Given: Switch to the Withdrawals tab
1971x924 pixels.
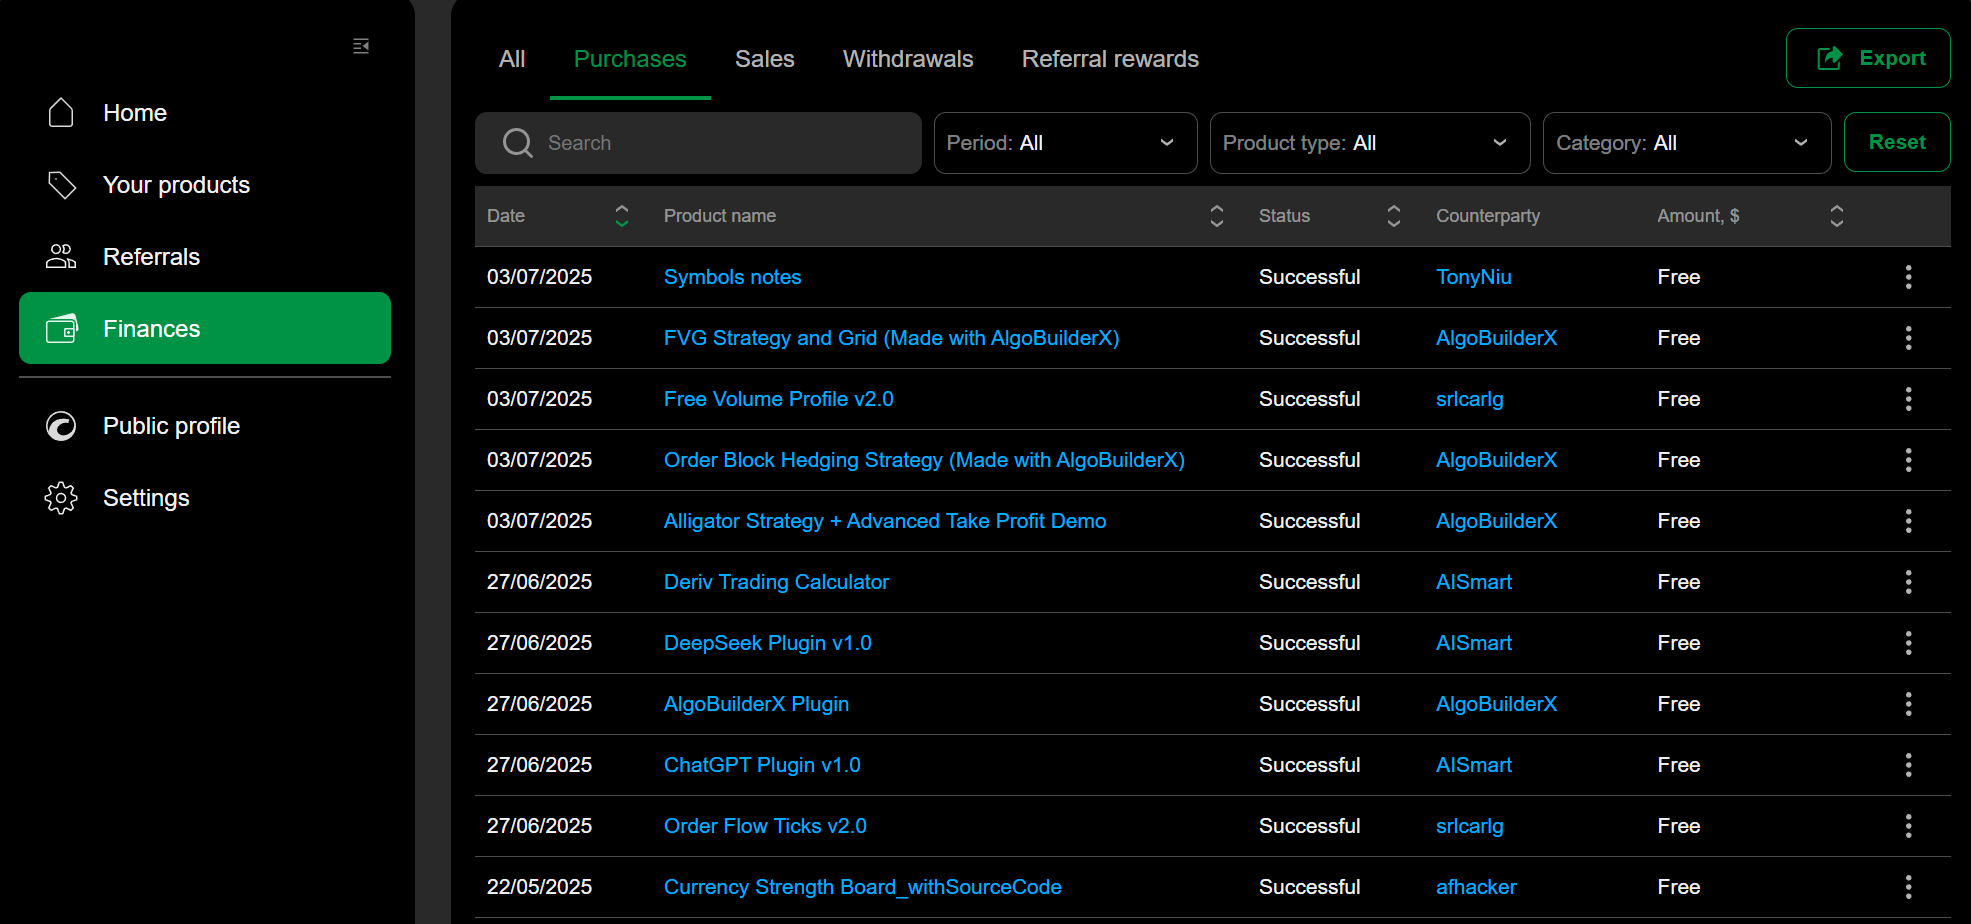Looking at the screenshot, I should tap(907, 59).
